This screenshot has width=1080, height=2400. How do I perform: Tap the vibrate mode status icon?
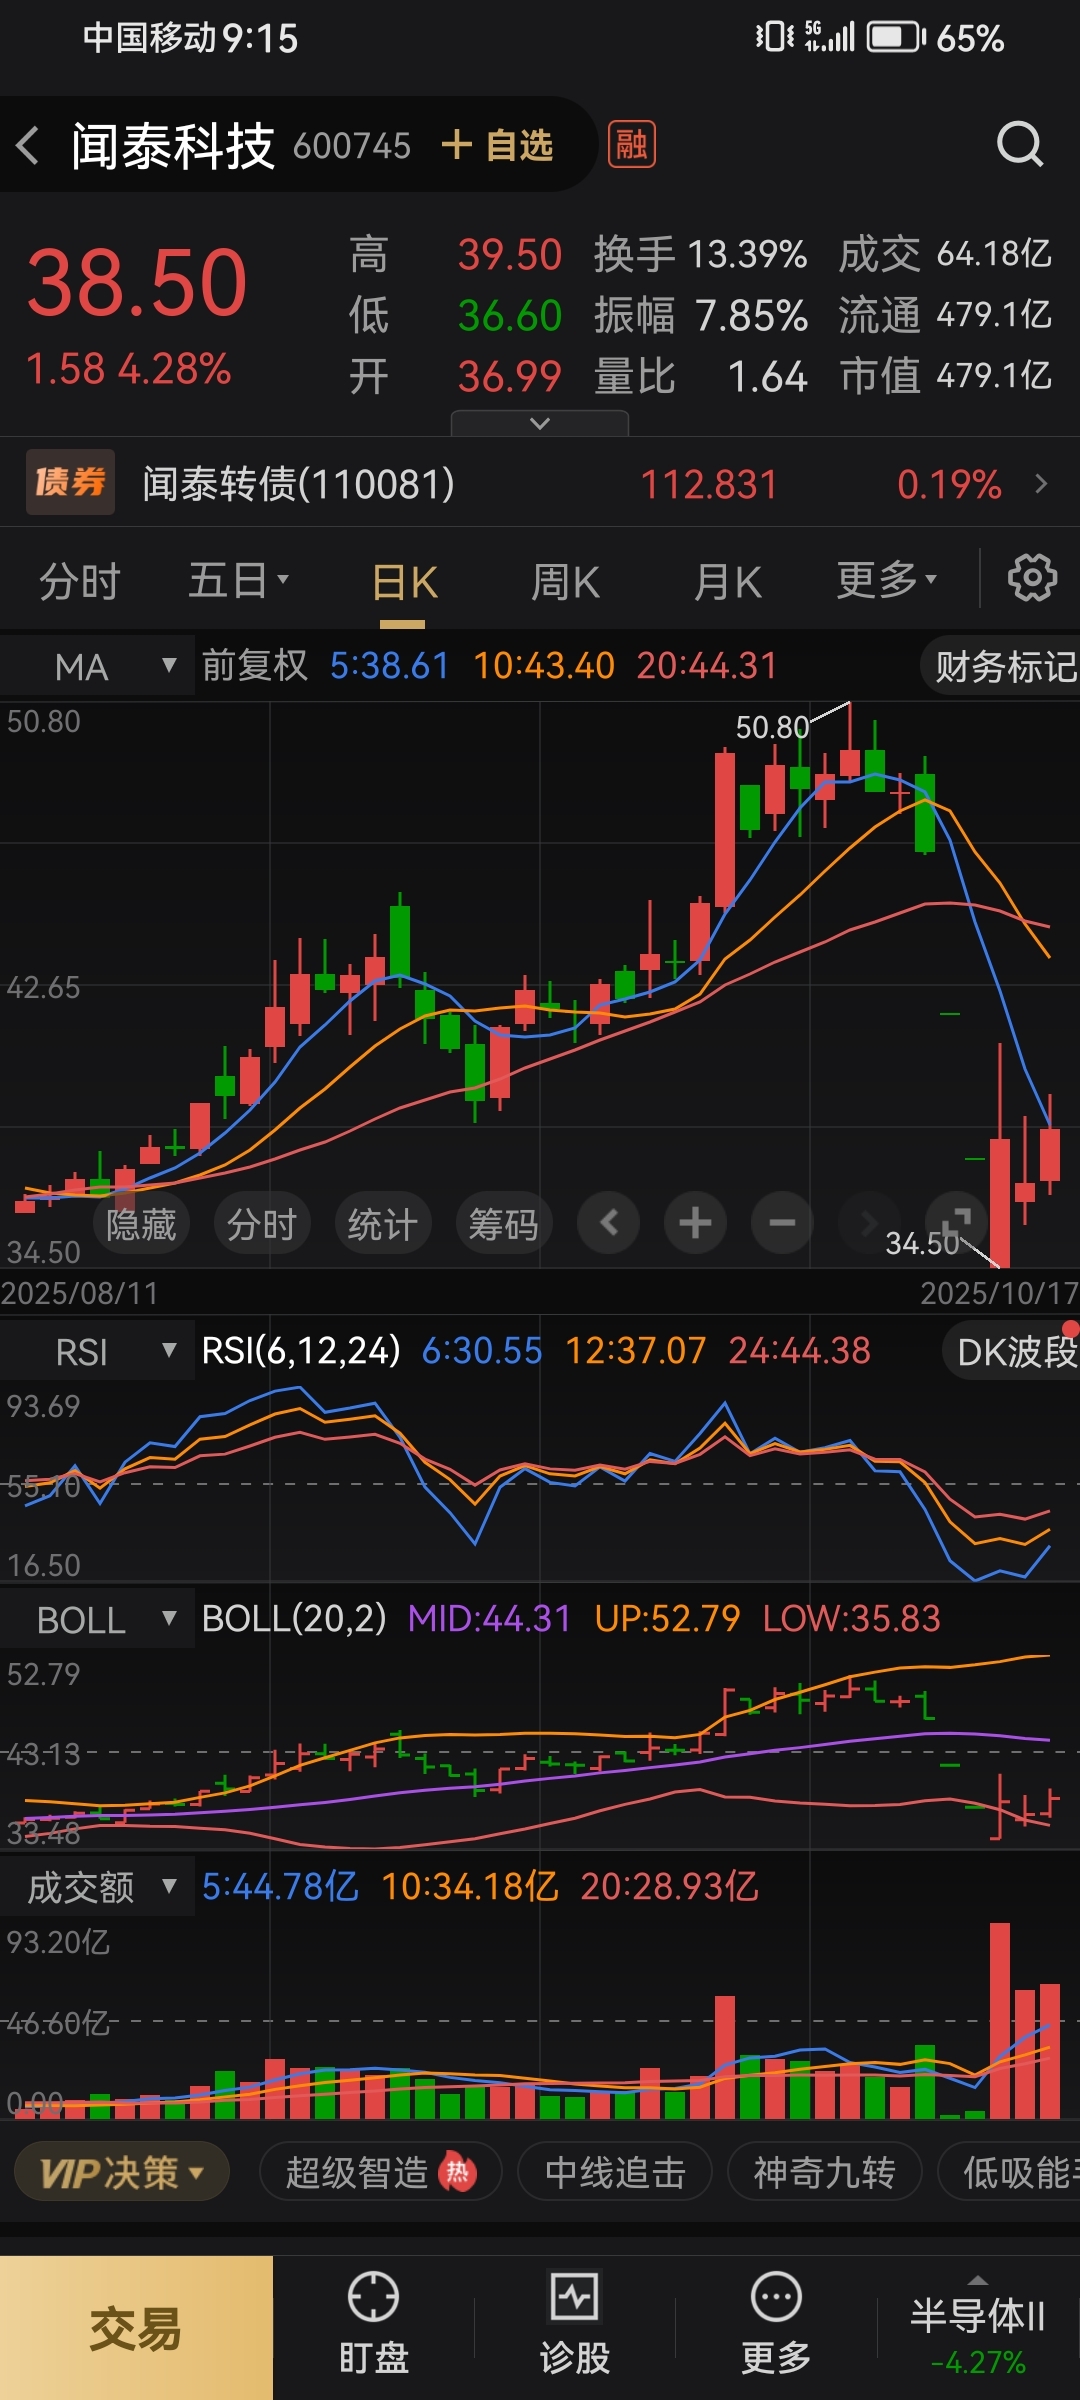click(x=774, y=37)
